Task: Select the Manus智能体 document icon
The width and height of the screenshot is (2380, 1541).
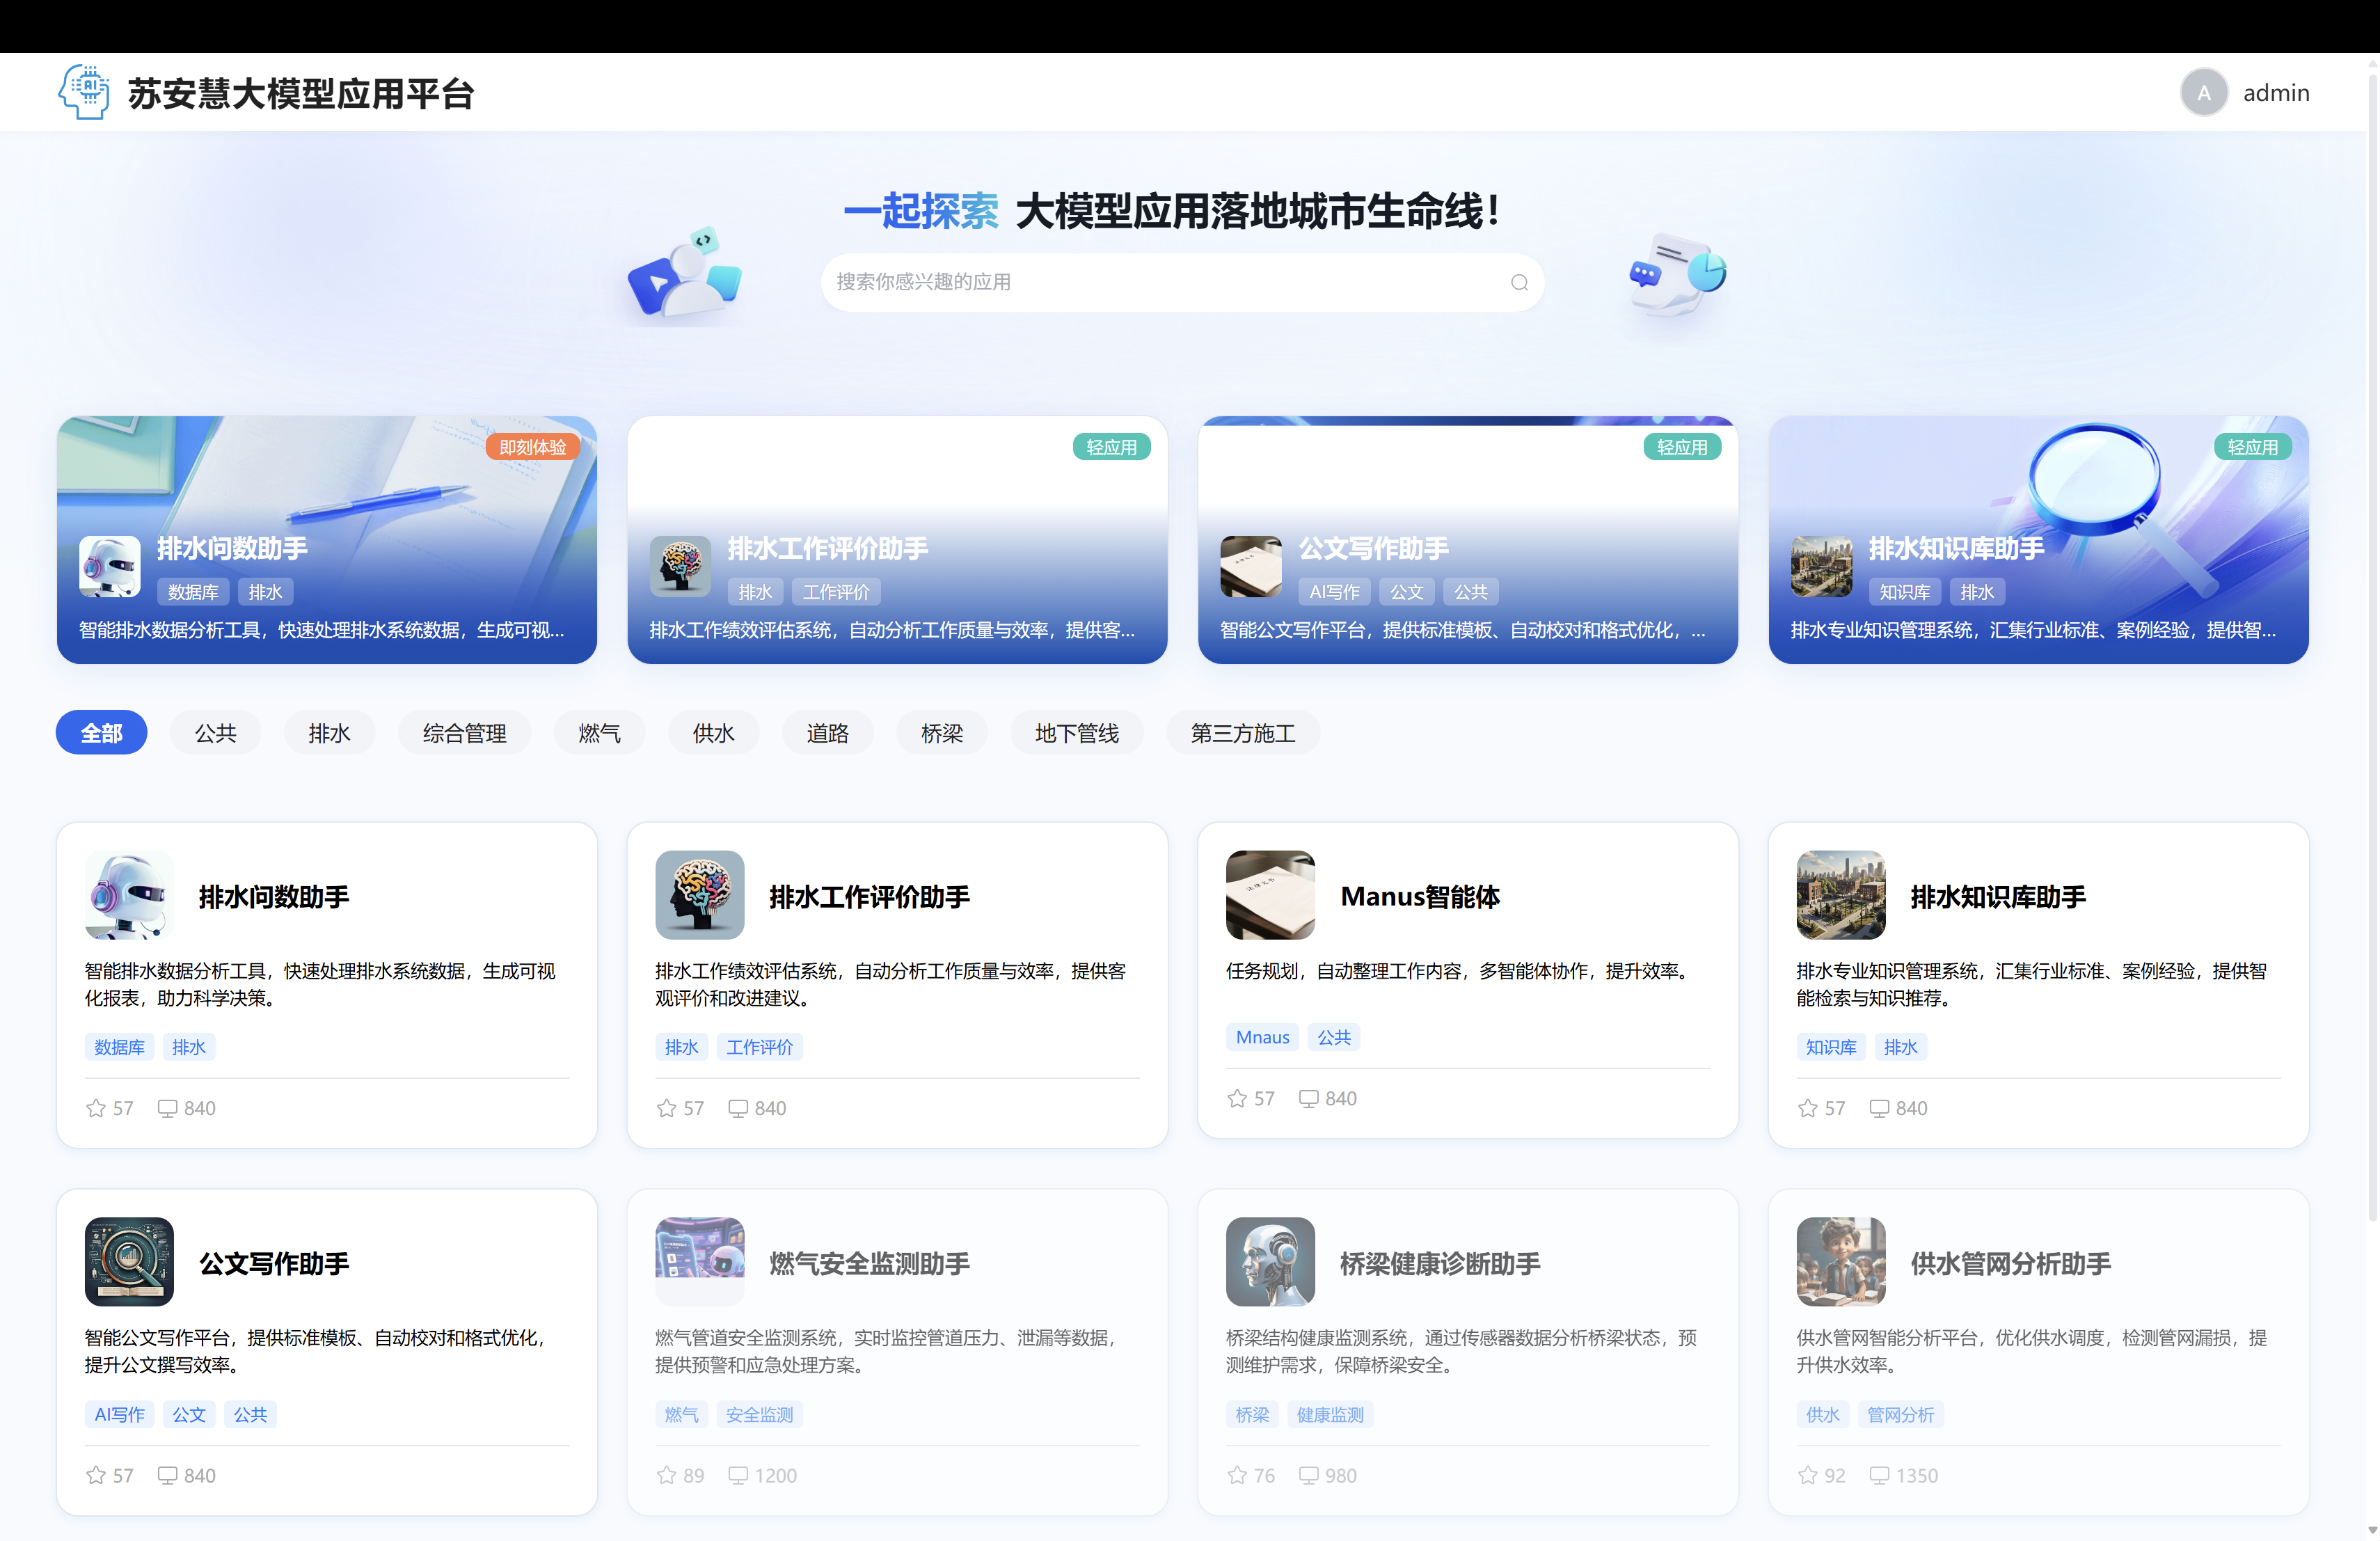Action: [x=1270, y=895]
